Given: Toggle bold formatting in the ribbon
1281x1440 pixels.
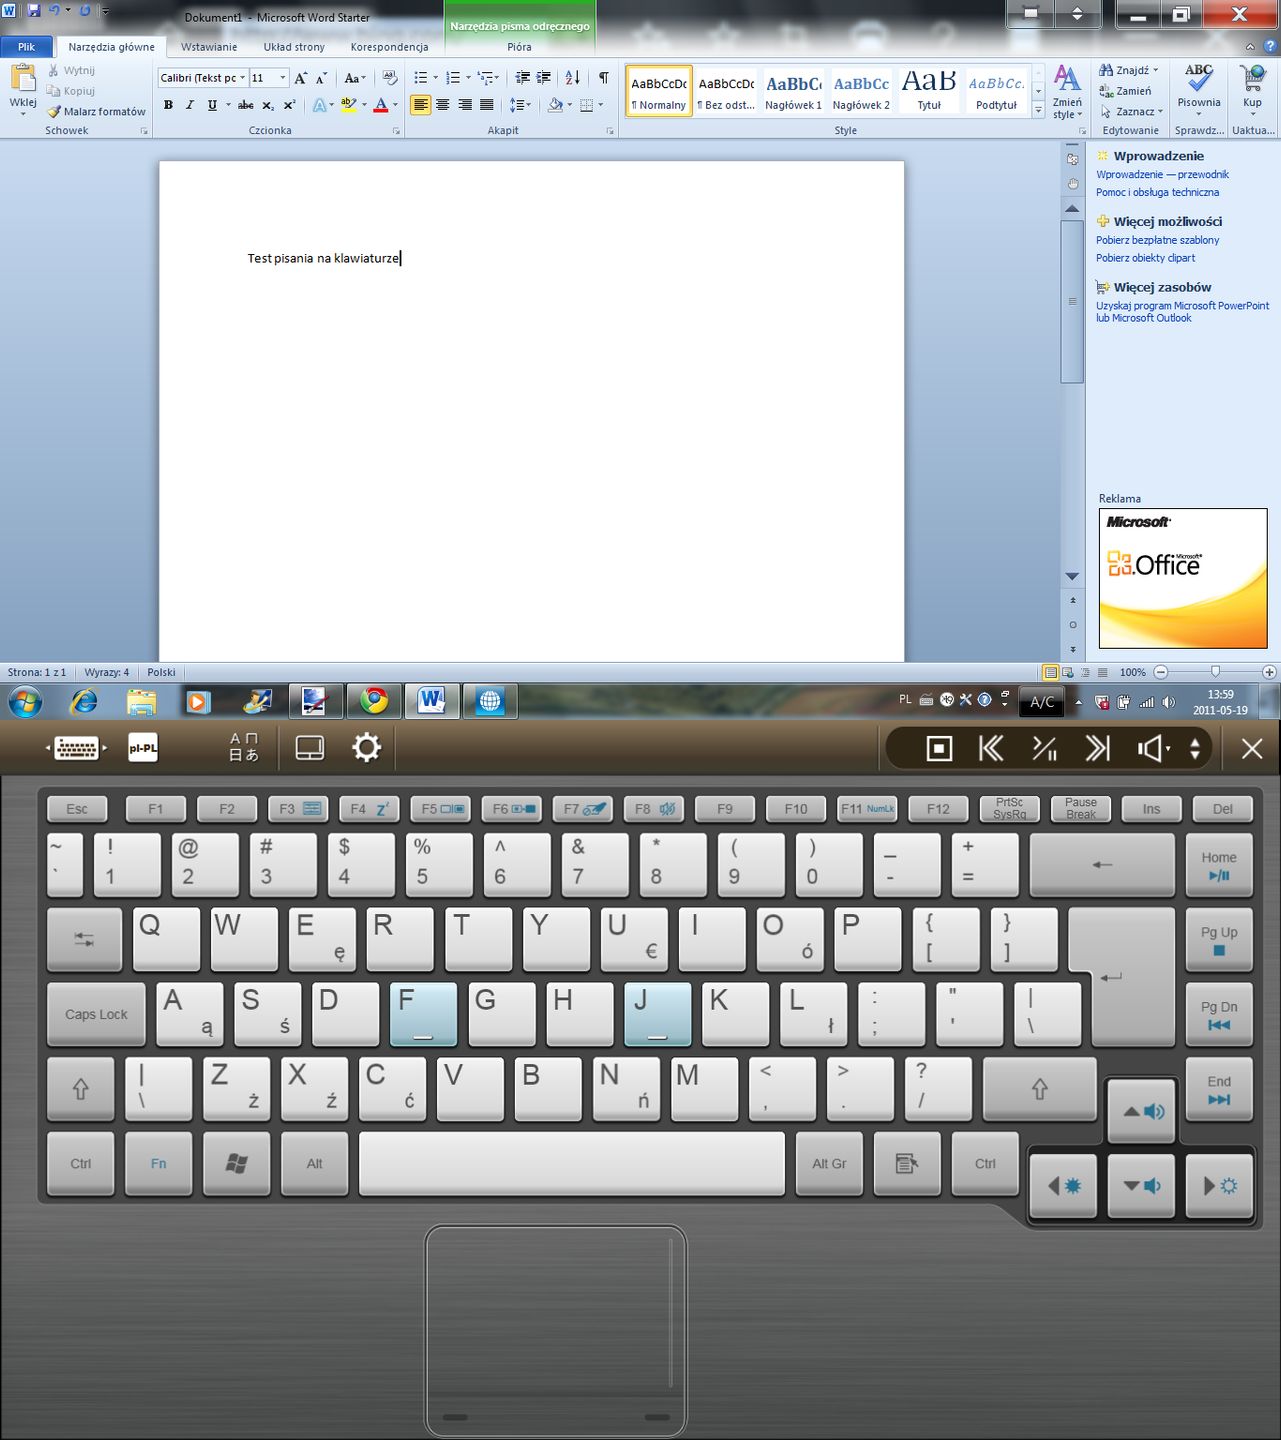Looking at the screenshot, I should [168, 105].
